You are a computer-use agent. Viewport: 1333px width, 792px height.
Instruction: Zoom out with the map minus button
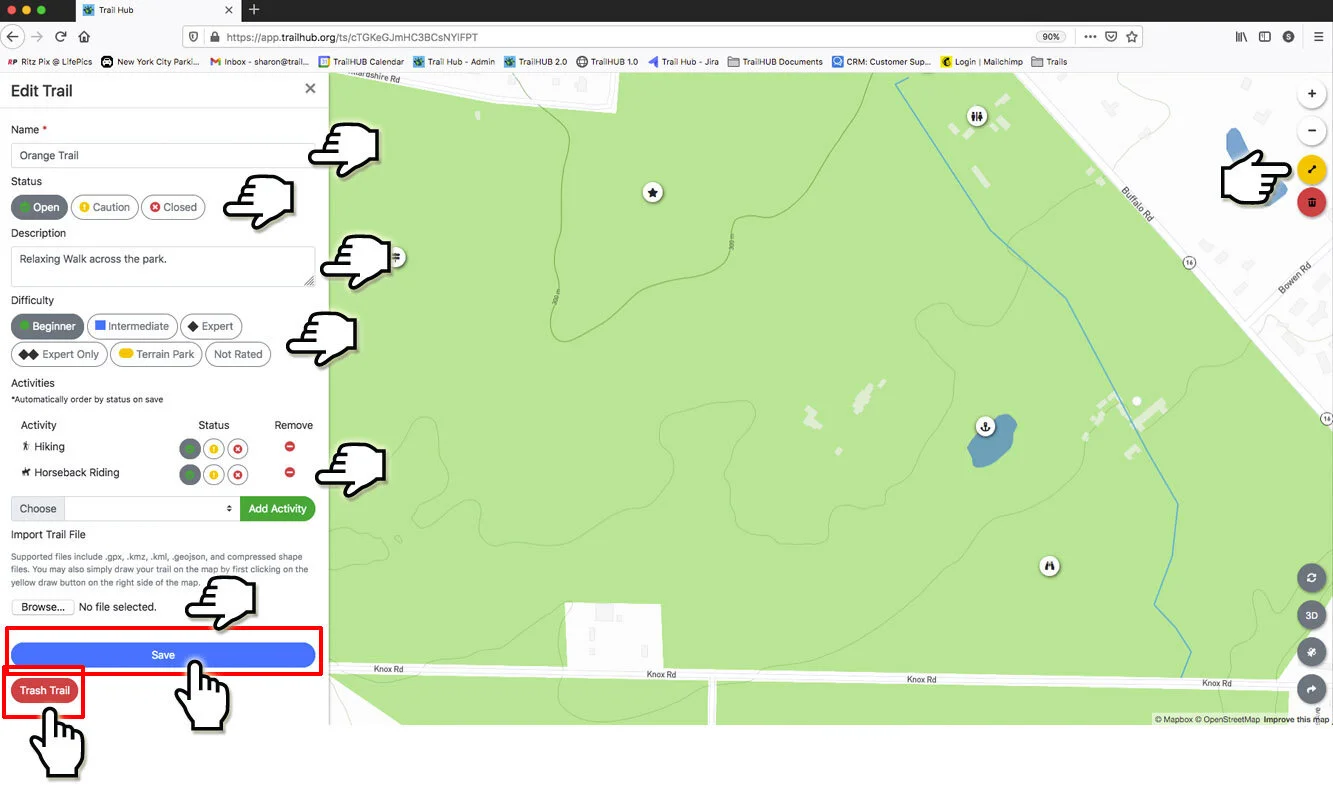click(x=1311, y=131)
